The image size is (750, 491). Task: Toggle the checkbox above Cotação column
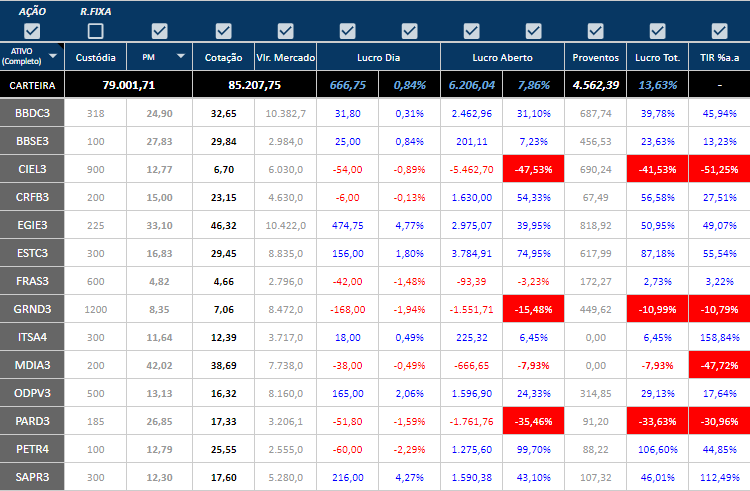[x=223, y=31]
